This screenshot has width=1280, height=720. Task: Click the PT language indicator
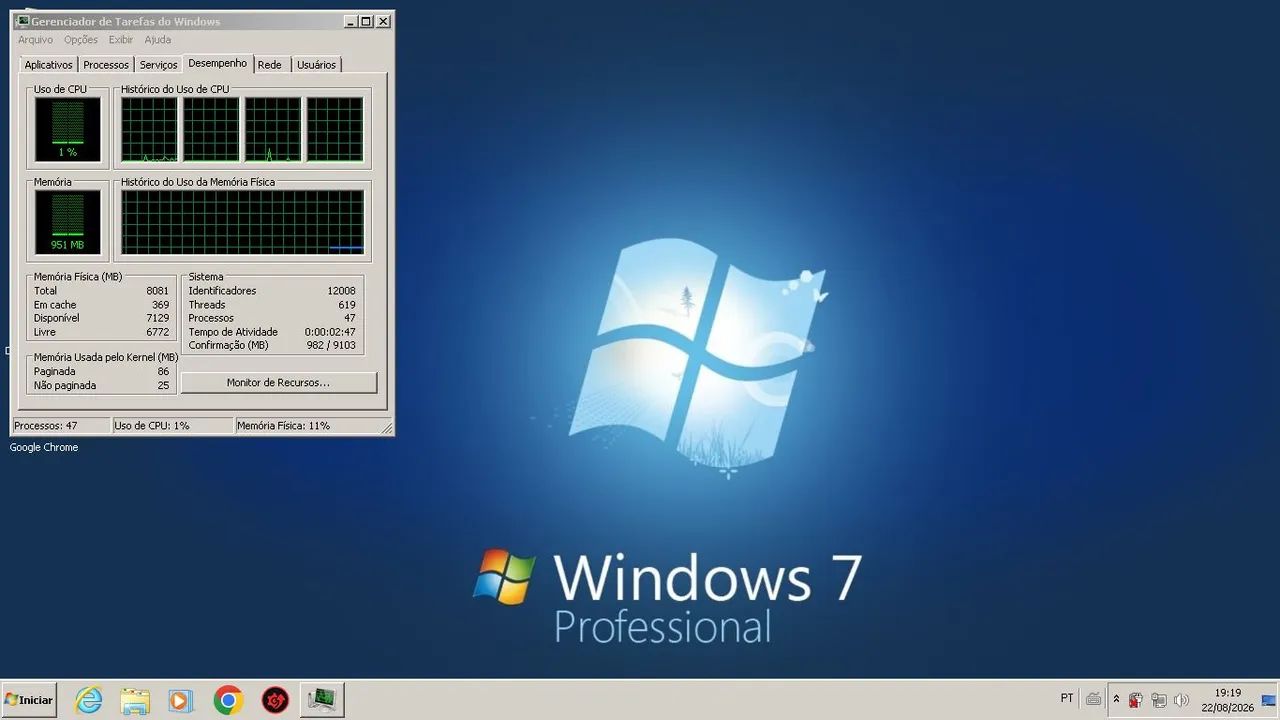[x=1067, y=699]
